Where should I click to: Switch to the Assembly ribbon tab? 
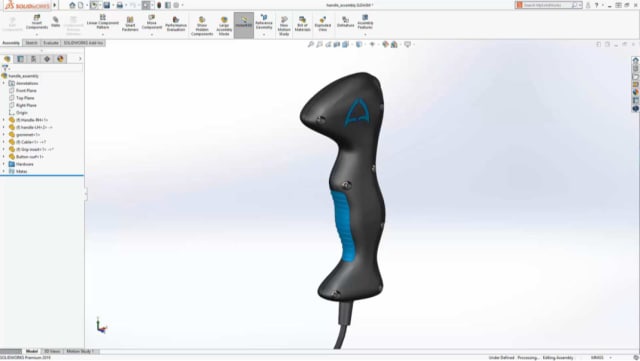click(x=11, y=43)
